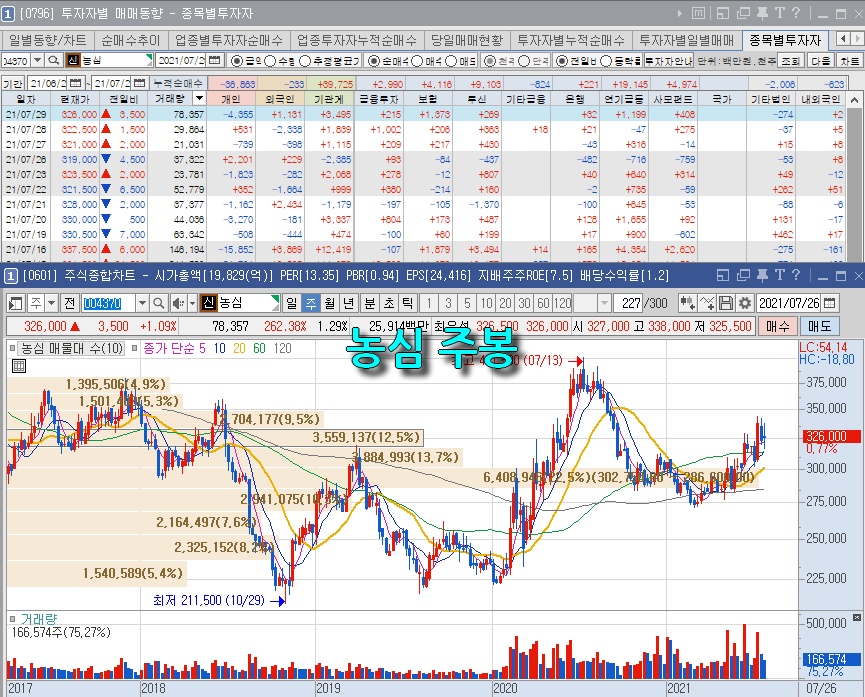Open stock code dropdown in investor window
This screenshot has height=697, width=865.
pos(38,60)
